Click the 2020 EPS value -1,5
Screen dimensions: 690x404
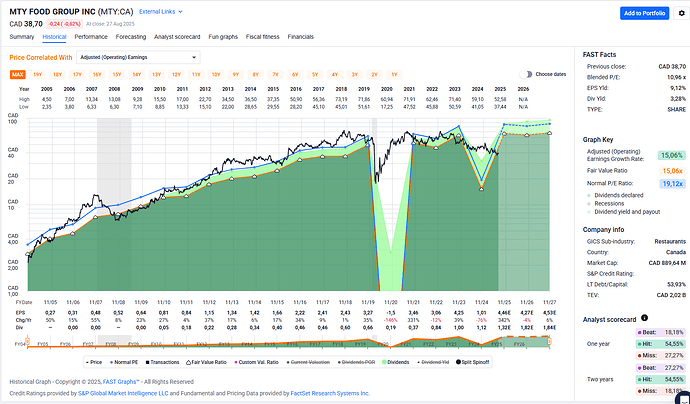tap(391, 313)
